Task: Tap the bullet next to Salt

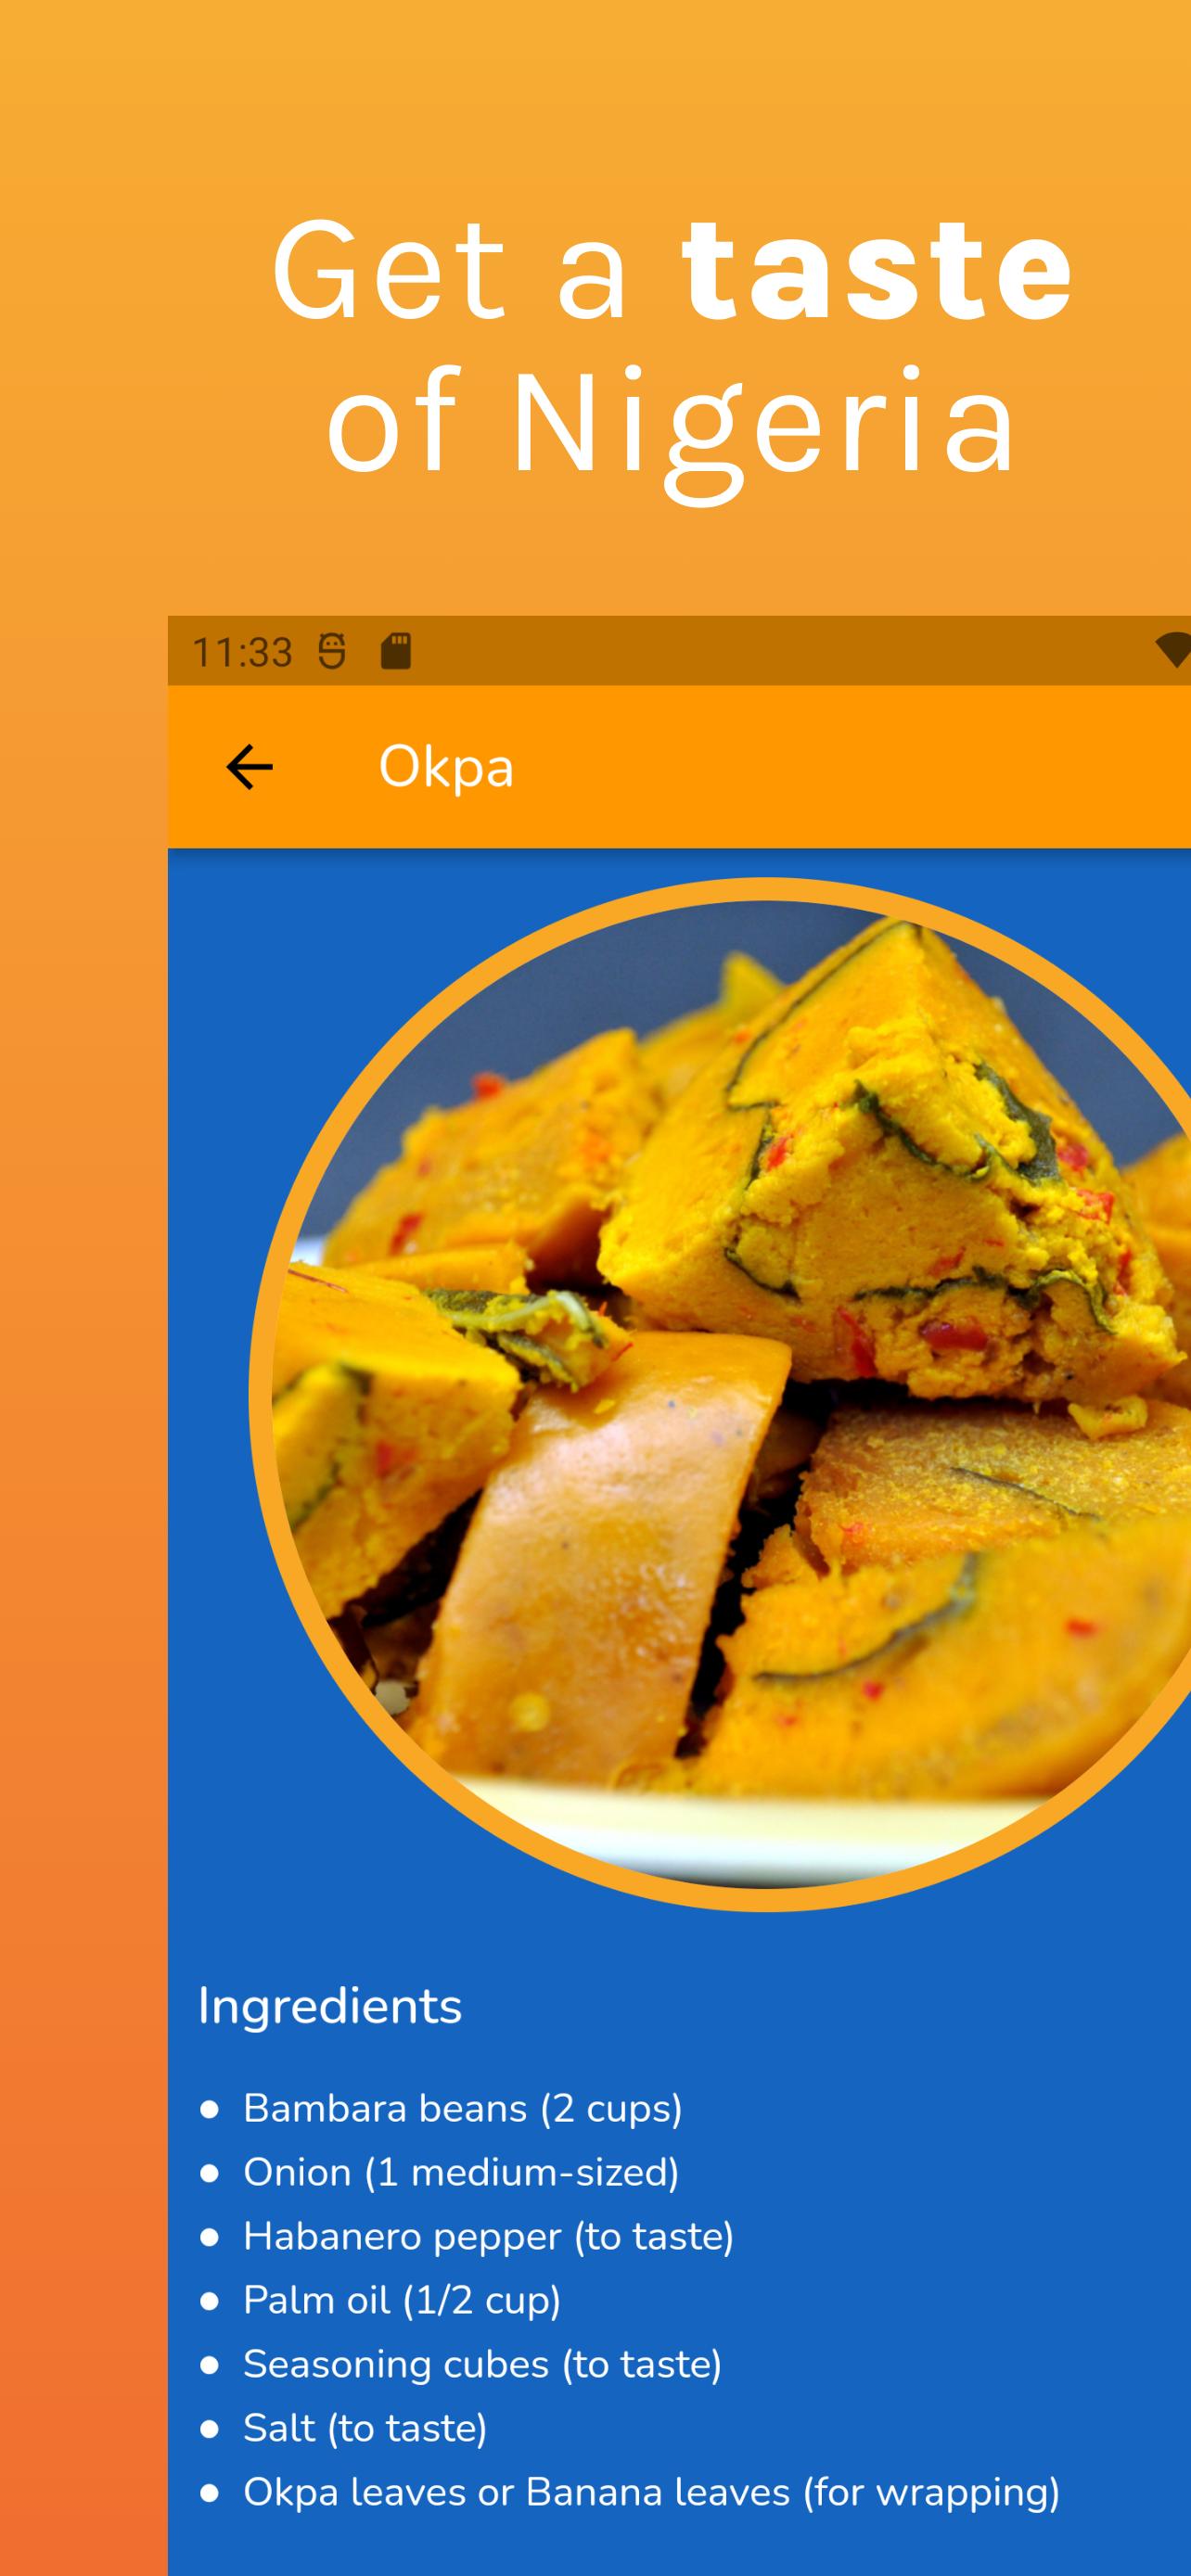Action: tap(209, 2429)
